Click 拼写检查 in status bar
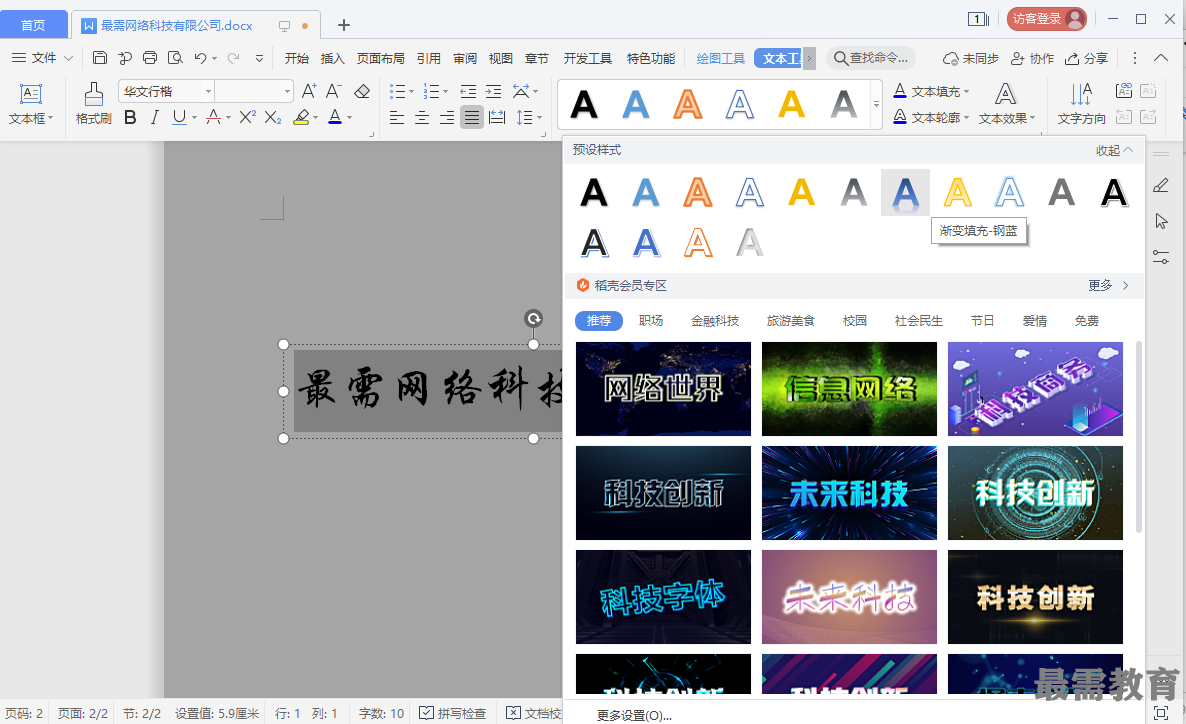The height and width of the screenshot is (724, 1186). point(452,713)
